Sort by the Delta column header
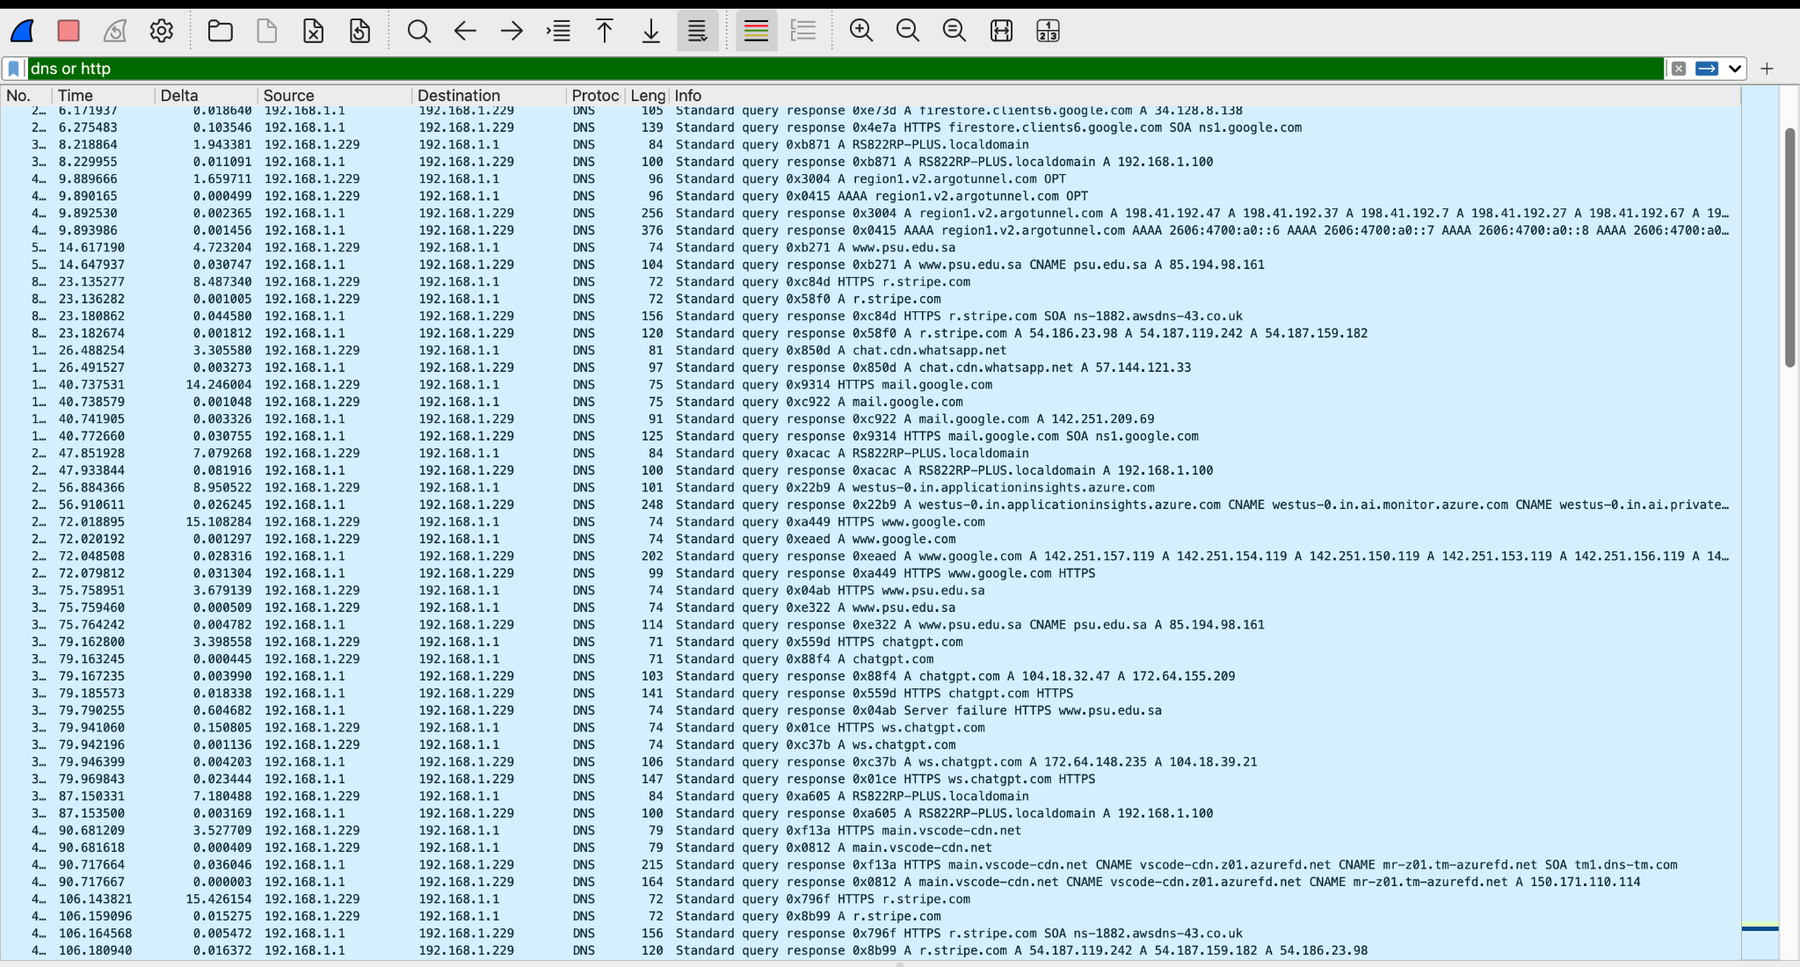 click(x=207, y=95)
